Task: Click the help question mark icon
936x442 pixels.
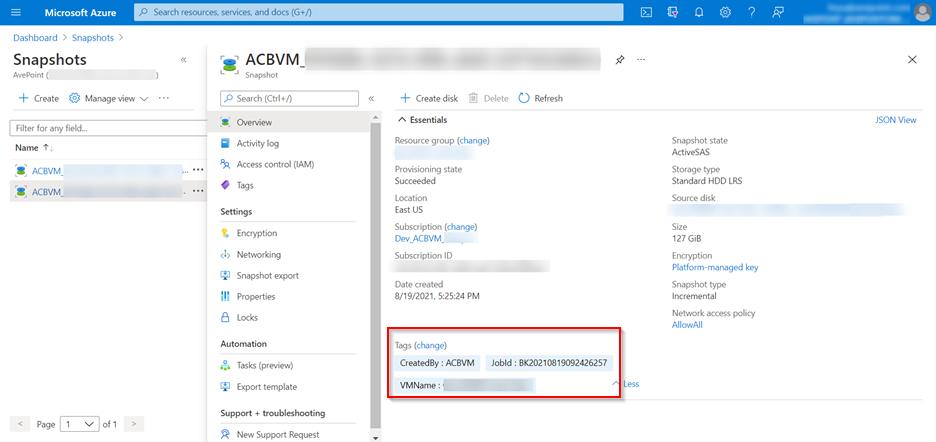Action: (x=751, y=12)
